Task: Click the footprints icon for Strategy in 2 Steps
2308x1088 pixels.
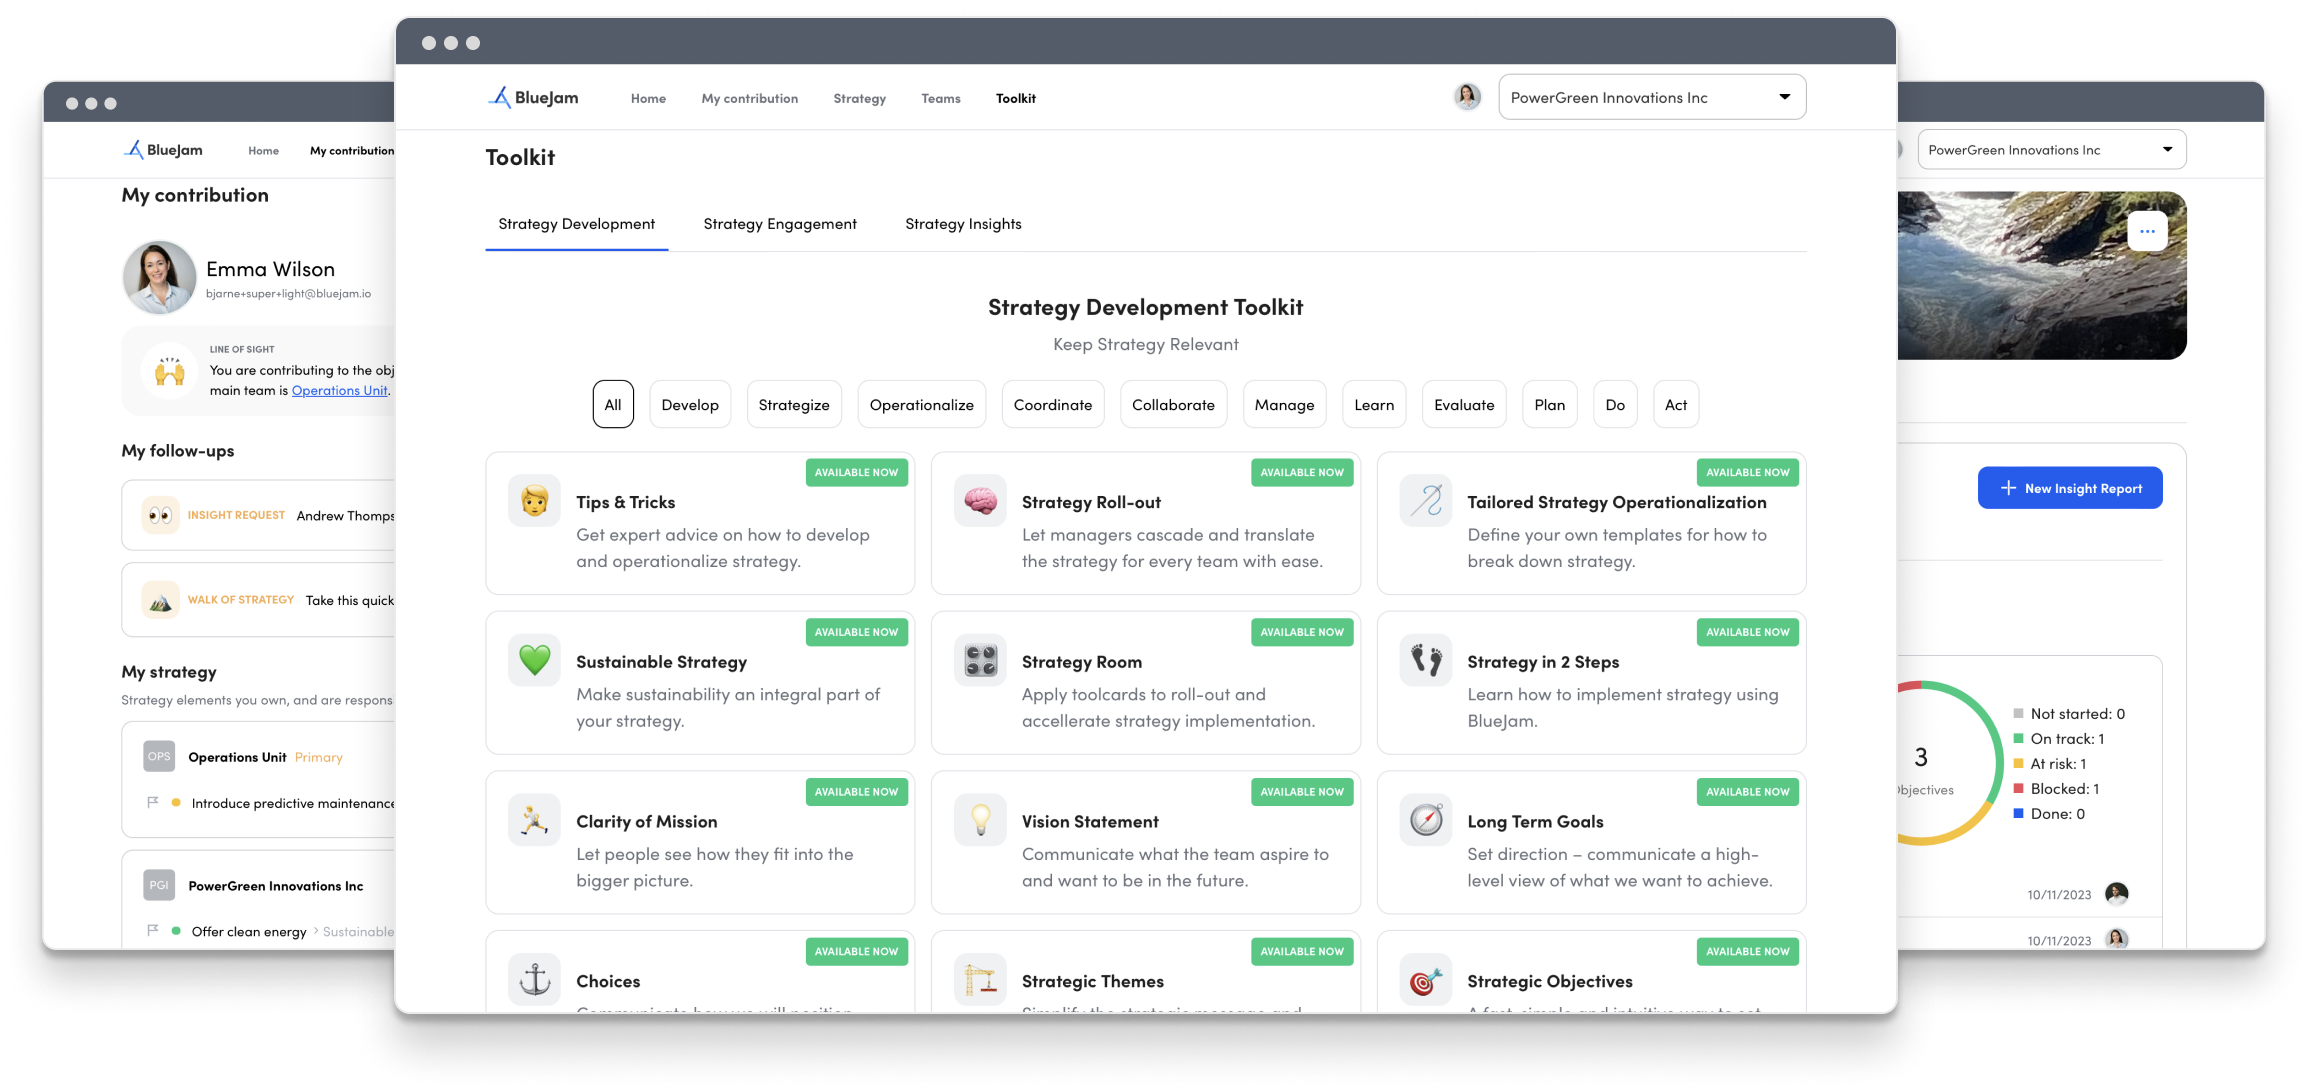Action: pos(1426,660)
